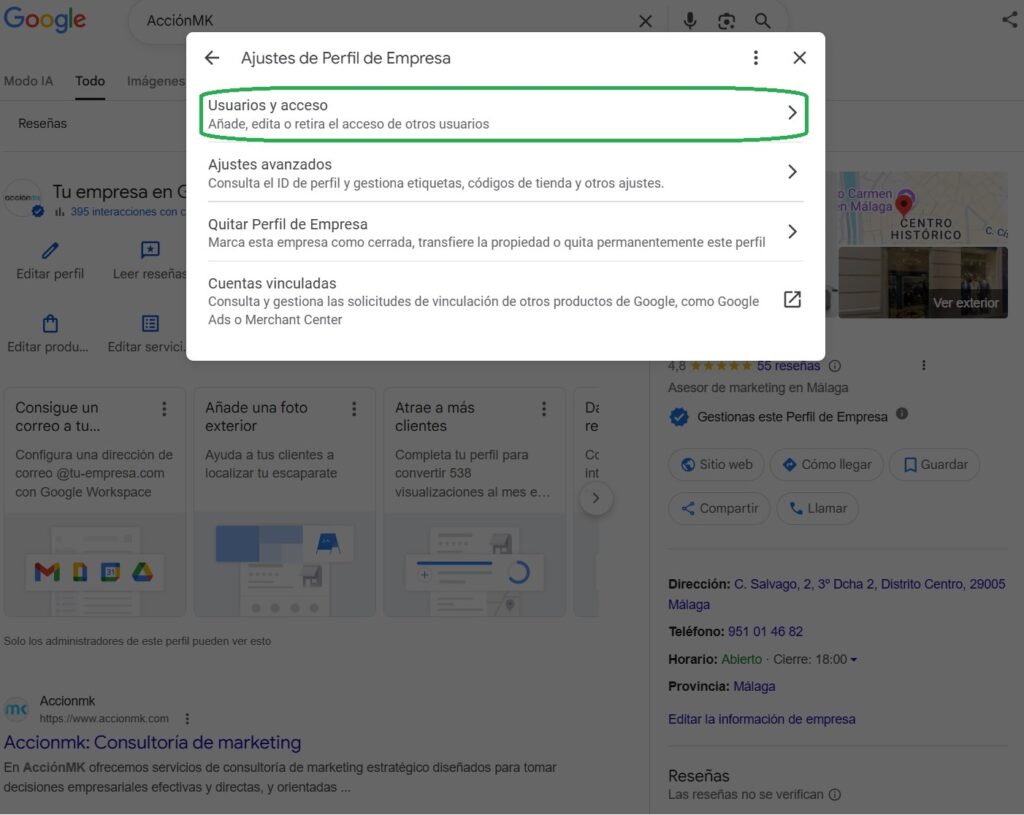Viewport: 1024px width, 815px height.
Task: Click next arrow on suggestion cards carousel
Action: 596,498
